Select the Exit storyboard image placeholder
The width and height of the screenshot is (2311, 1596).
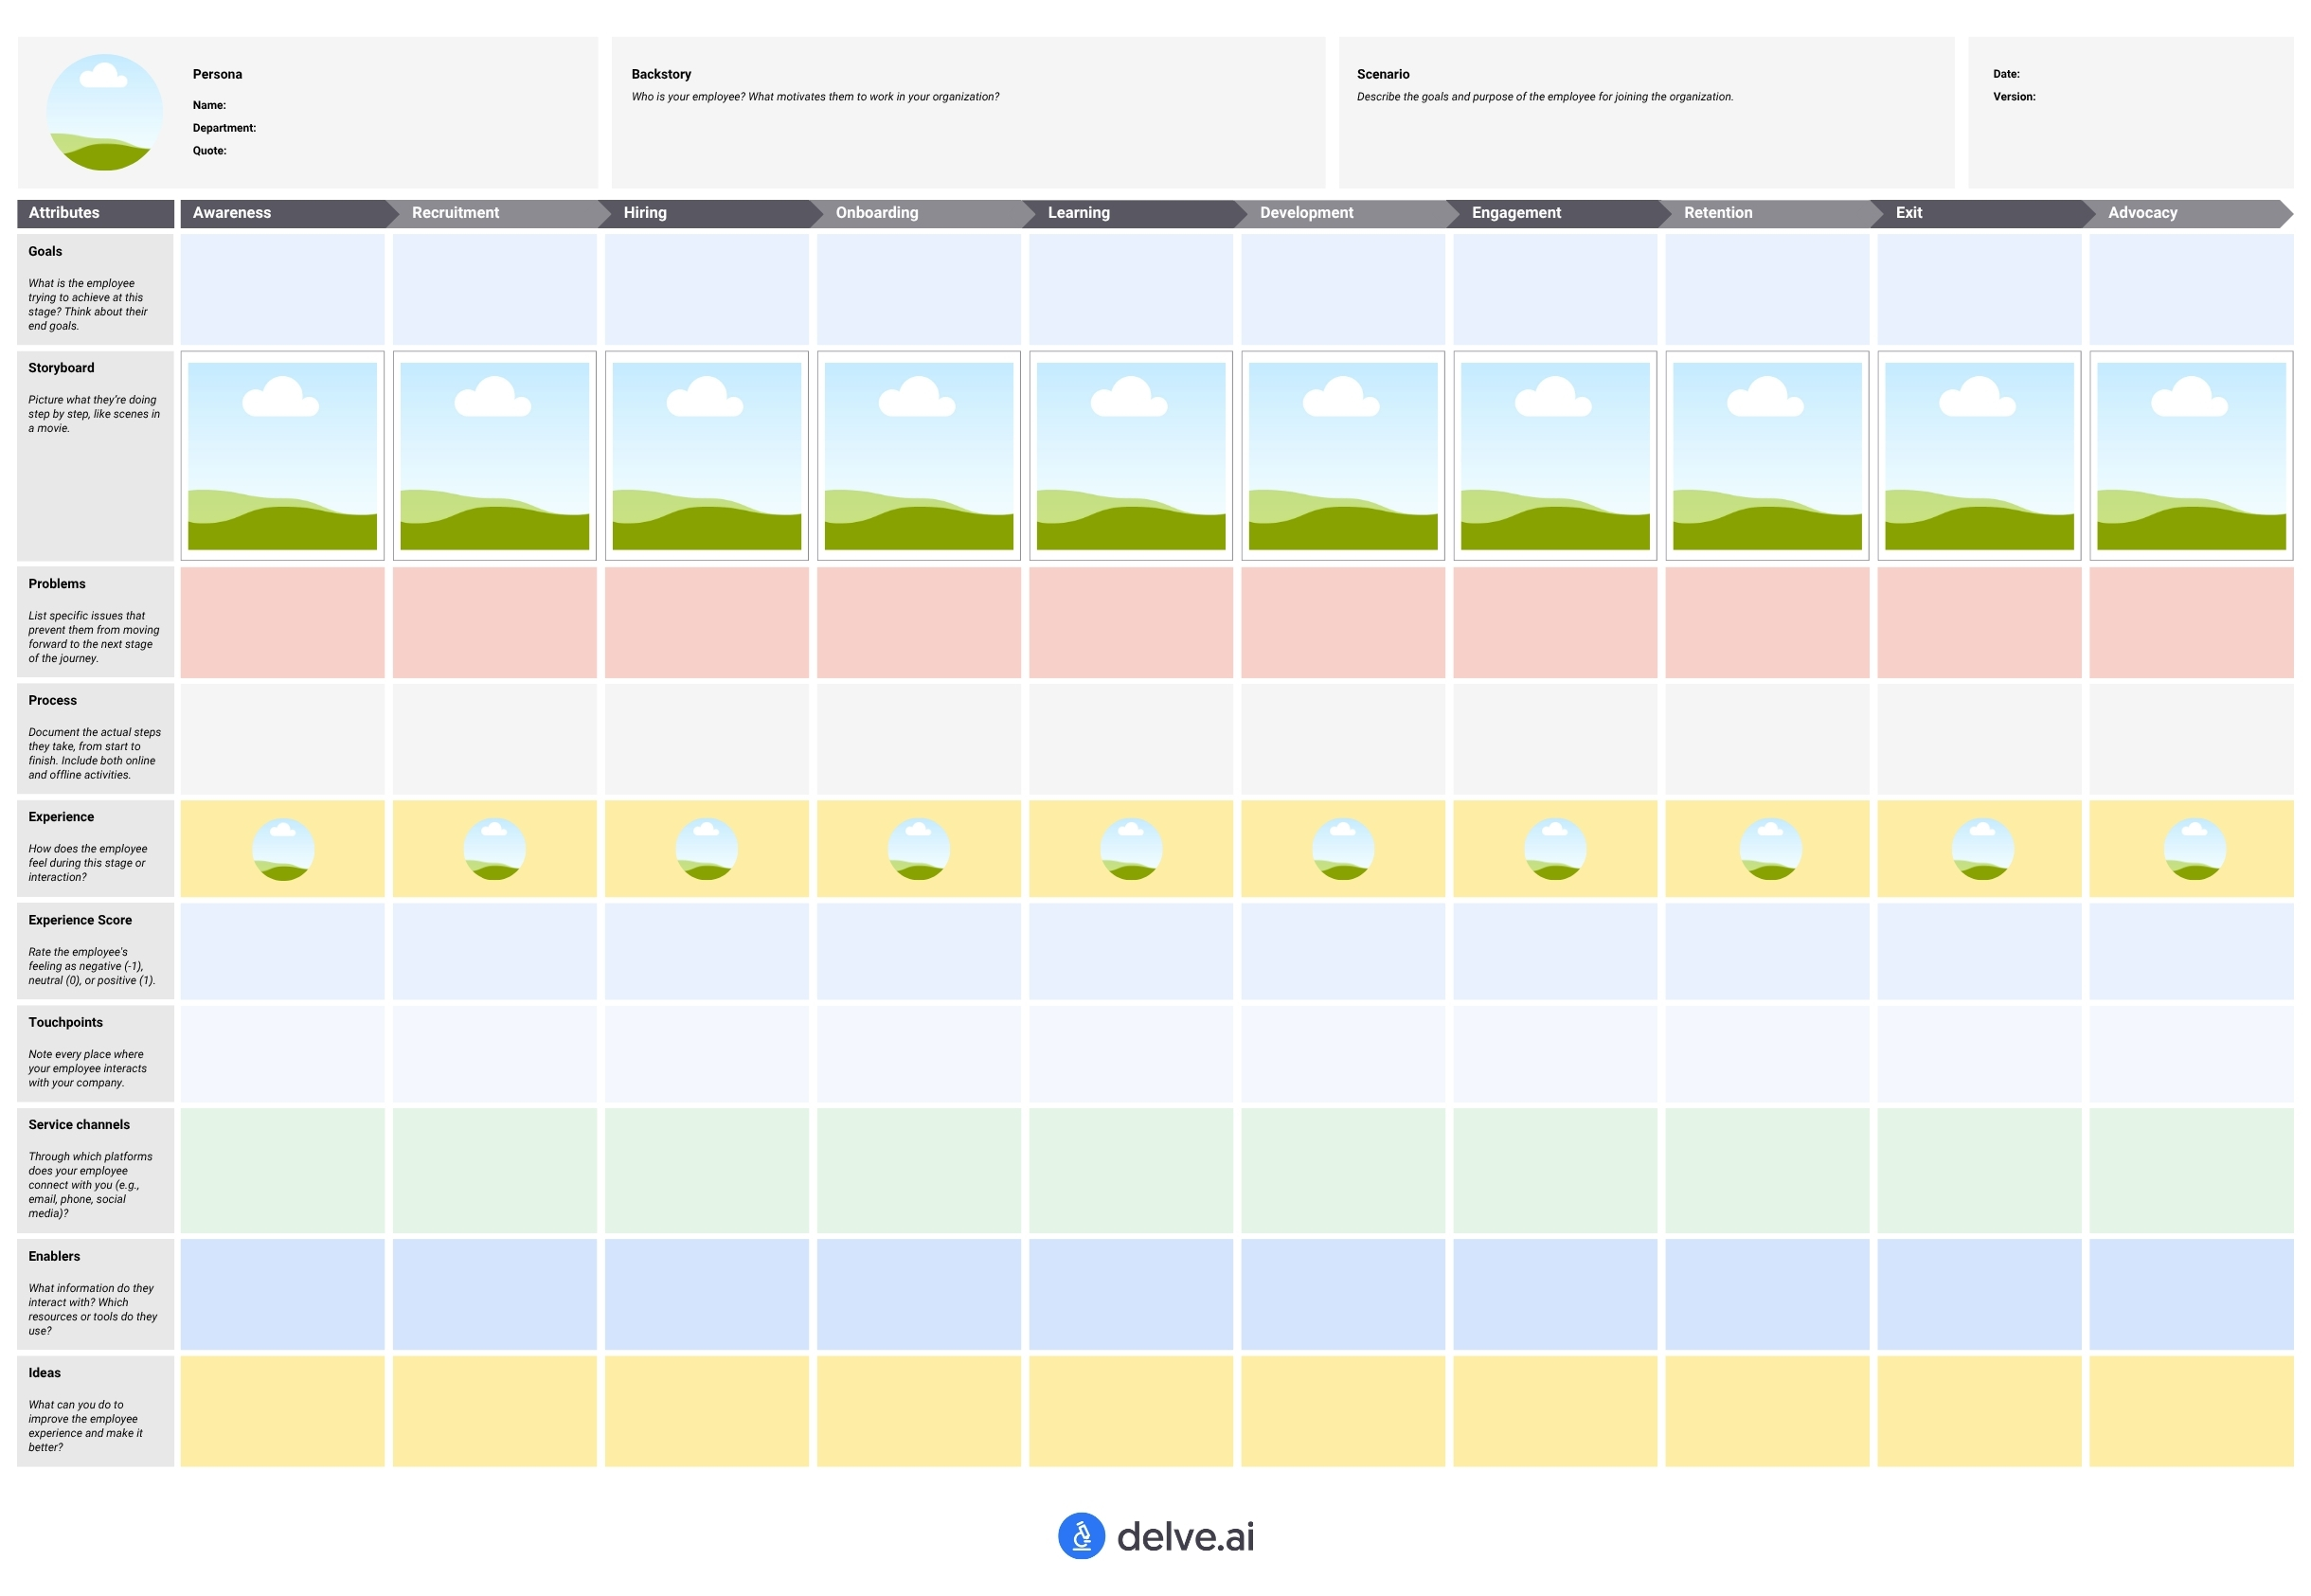point(1978,455)
